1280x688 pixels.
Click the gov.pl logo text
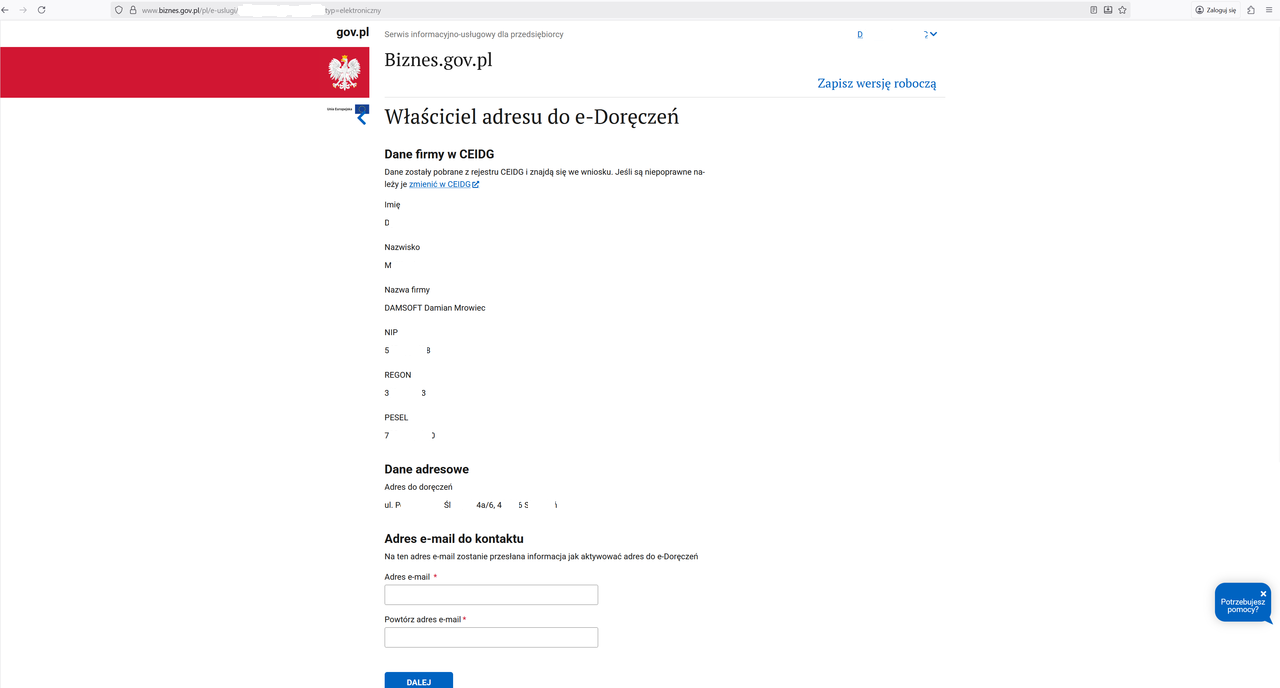pyautogui.click(x=352, y=32)
